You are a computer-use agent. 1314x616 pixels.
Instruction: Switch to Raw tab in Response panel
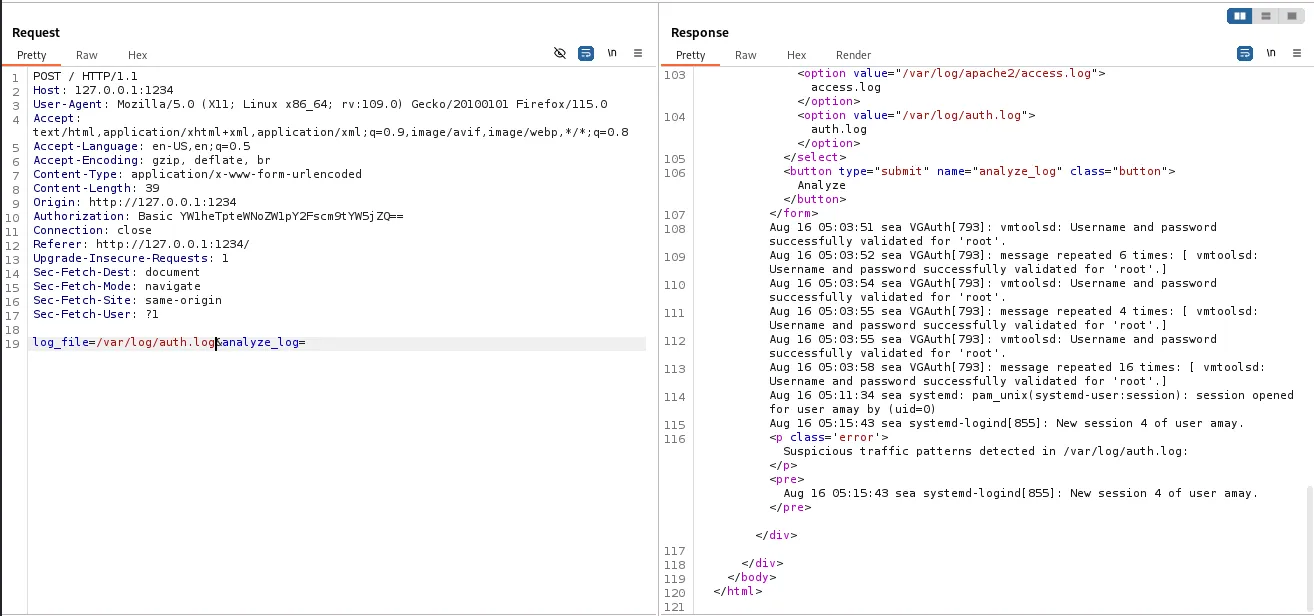[x=746, y=55]
